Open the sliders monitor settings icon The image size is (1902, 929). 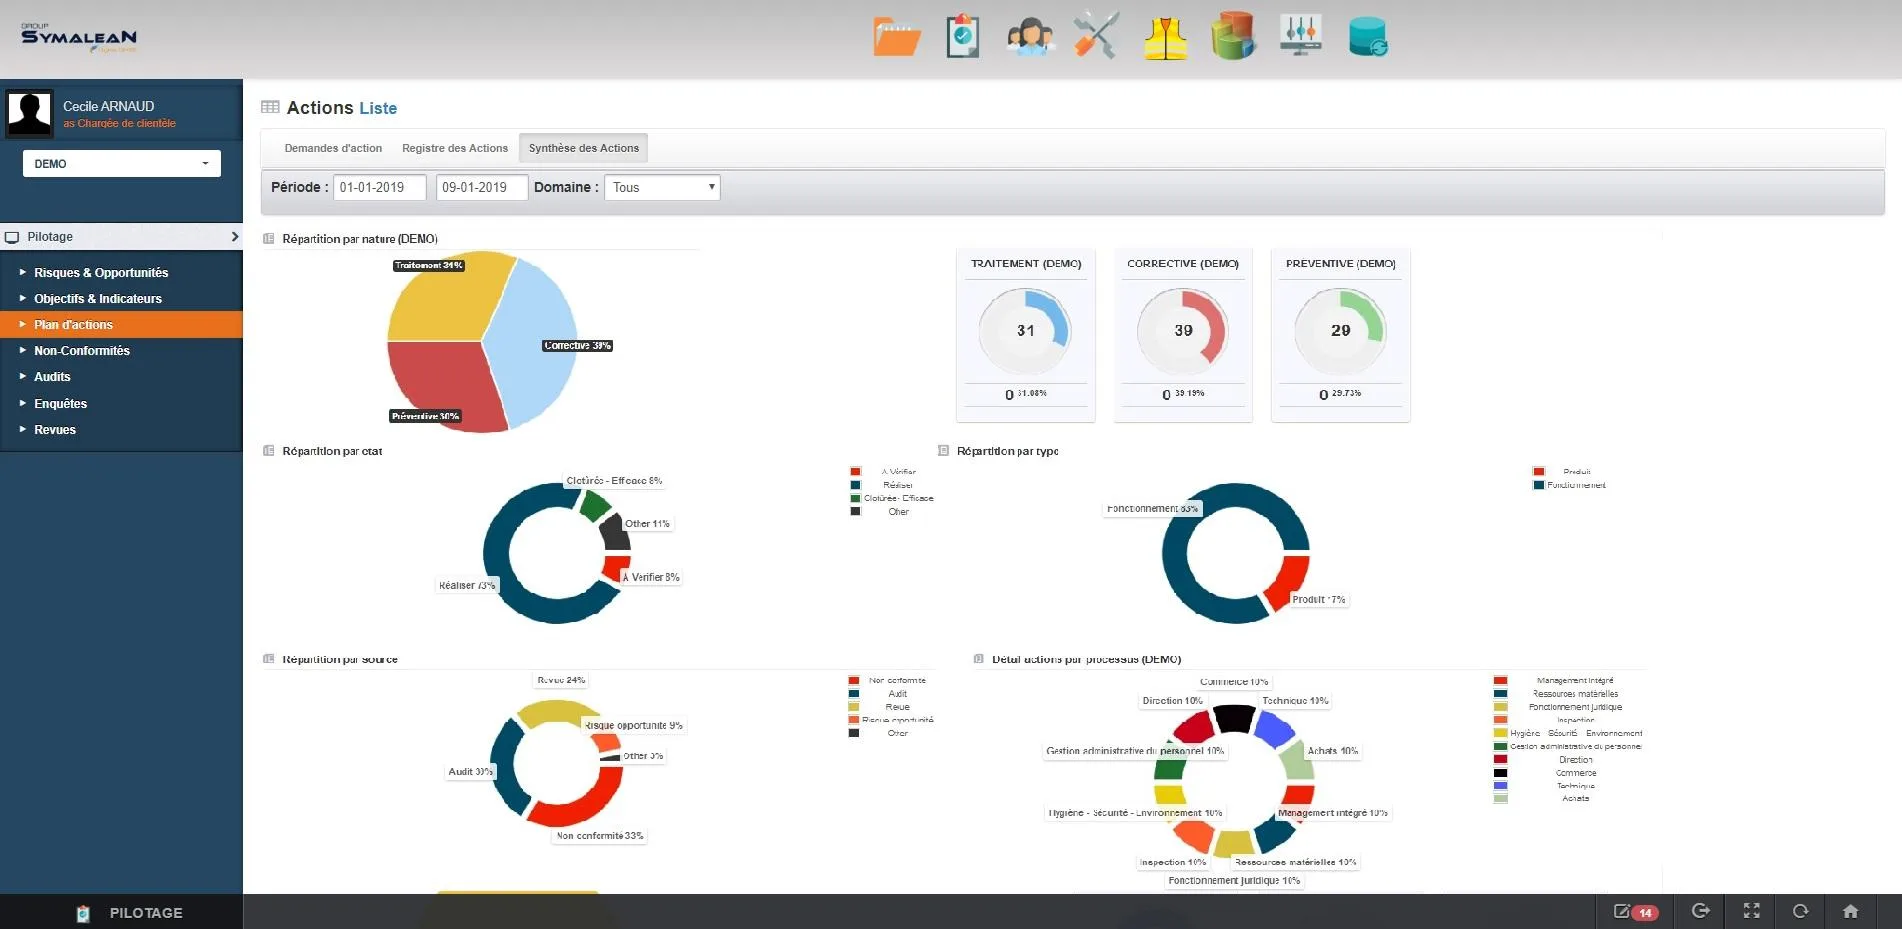[x=1301, y=36]
